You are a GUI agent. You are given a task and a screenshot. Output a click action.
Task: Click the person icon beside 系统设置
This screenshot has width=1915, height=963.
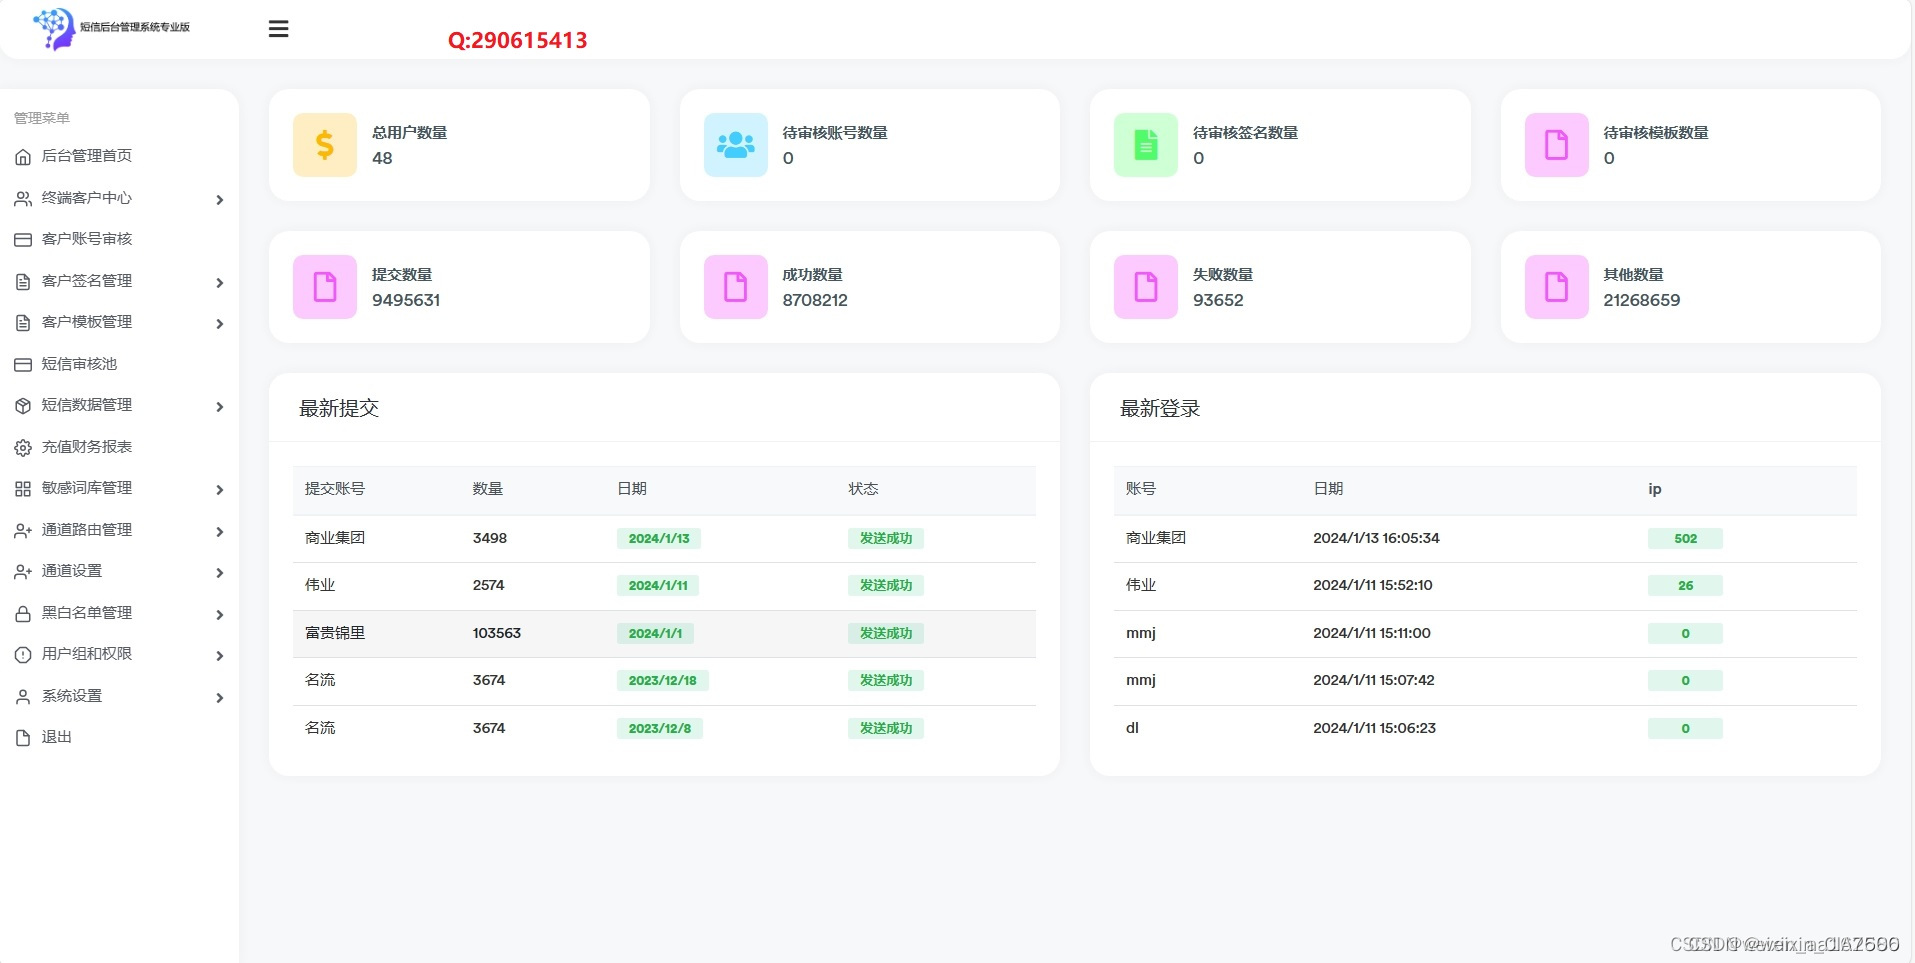[x=23, y=697]
